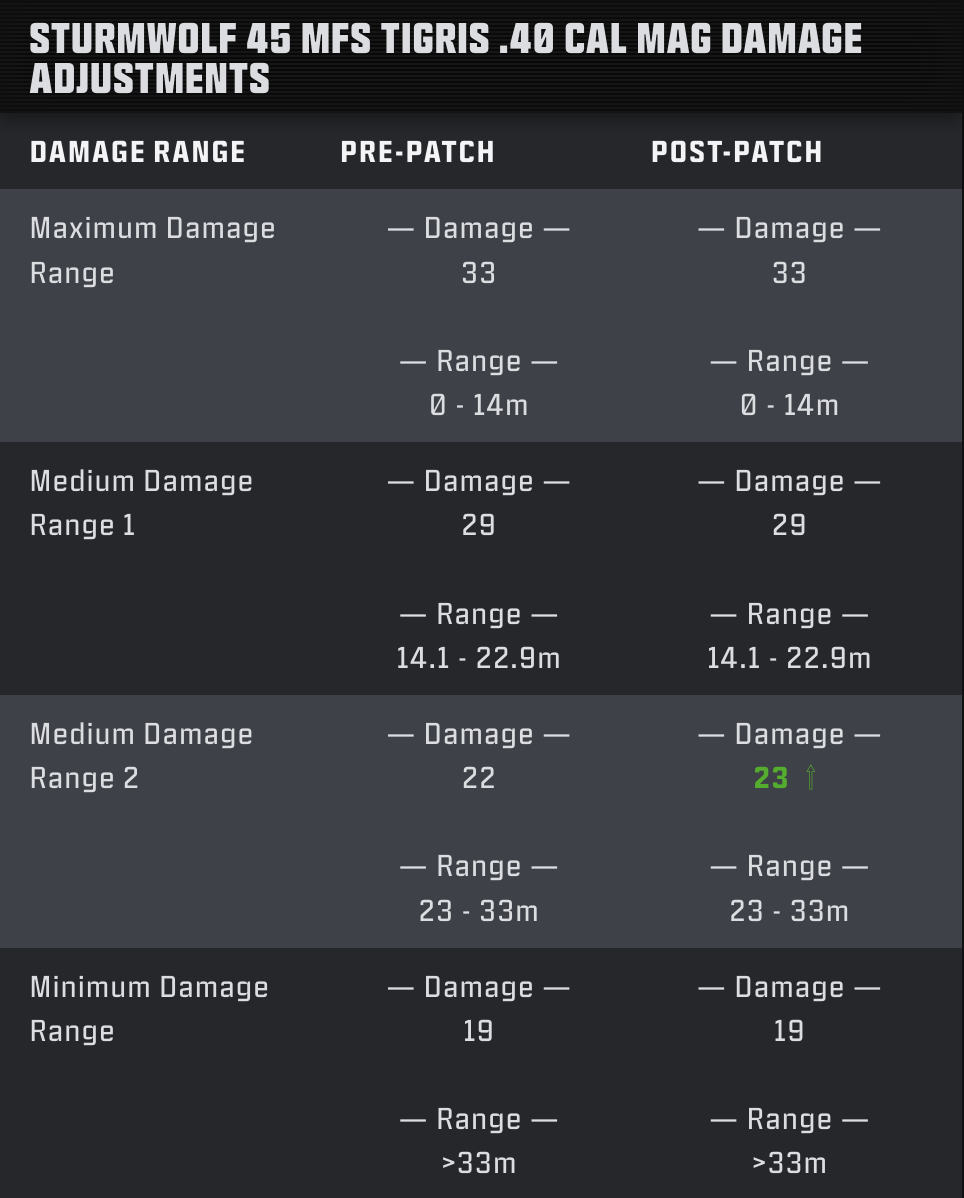This screenshot has height=1198, width=964.
Task: Click the pre-patch >33m range value
Action: [x=478, y=1163]
